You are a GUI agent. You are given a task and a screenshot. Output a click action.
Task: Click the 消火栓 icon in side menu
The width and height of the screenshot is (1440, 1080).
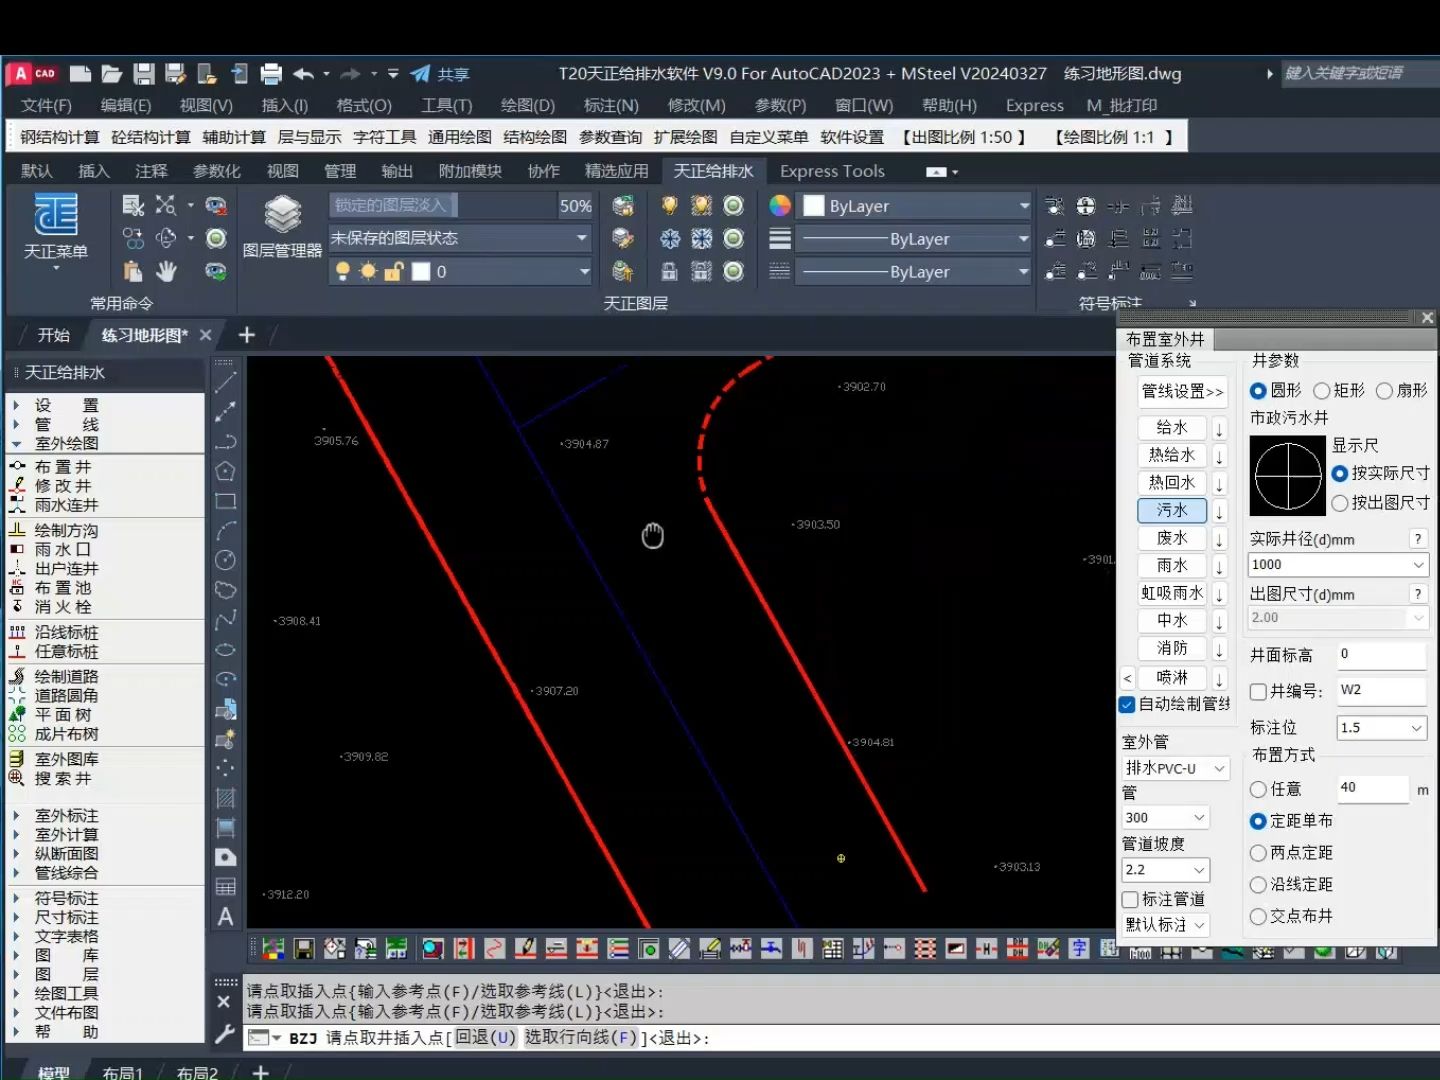(x=17, y=607)
